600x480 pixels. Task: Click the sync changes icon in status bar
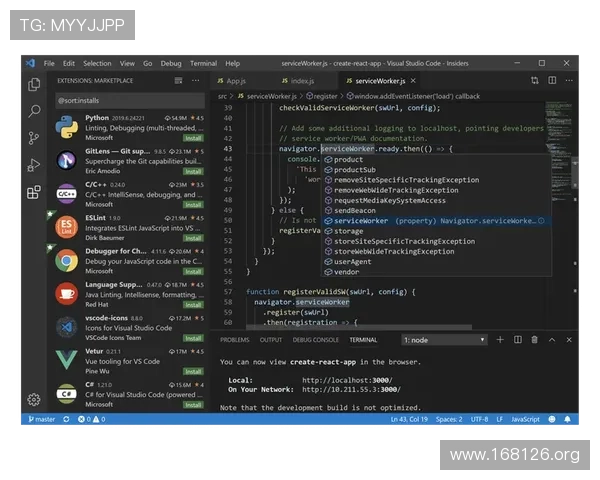coord(66,419)
